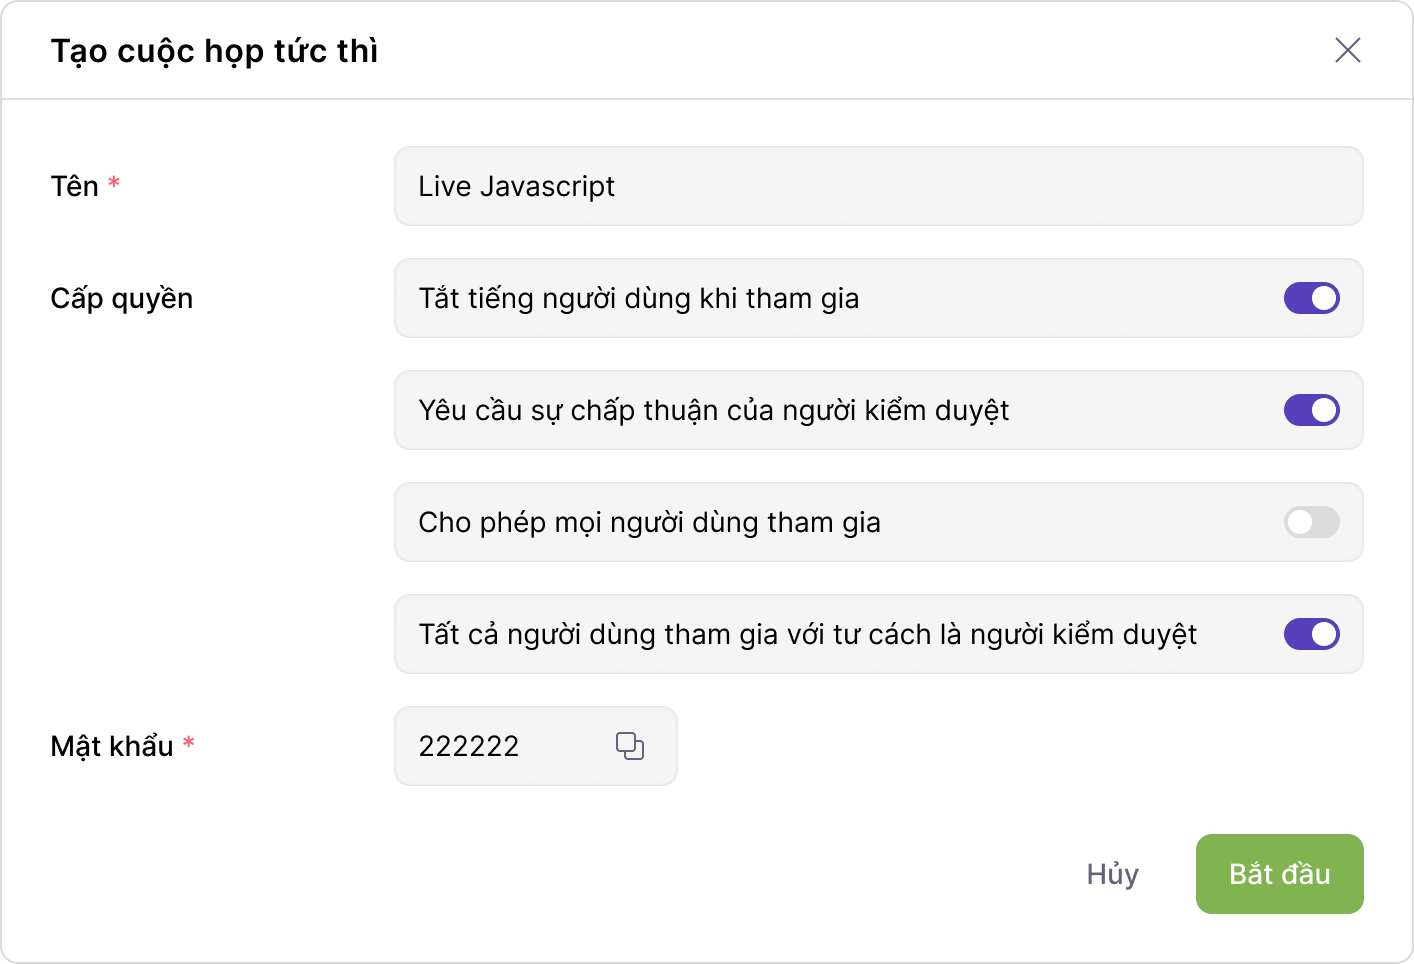Turn off moderator approval requirement switch
This screenshot has height=964, width=1414.
(1311, 410)
